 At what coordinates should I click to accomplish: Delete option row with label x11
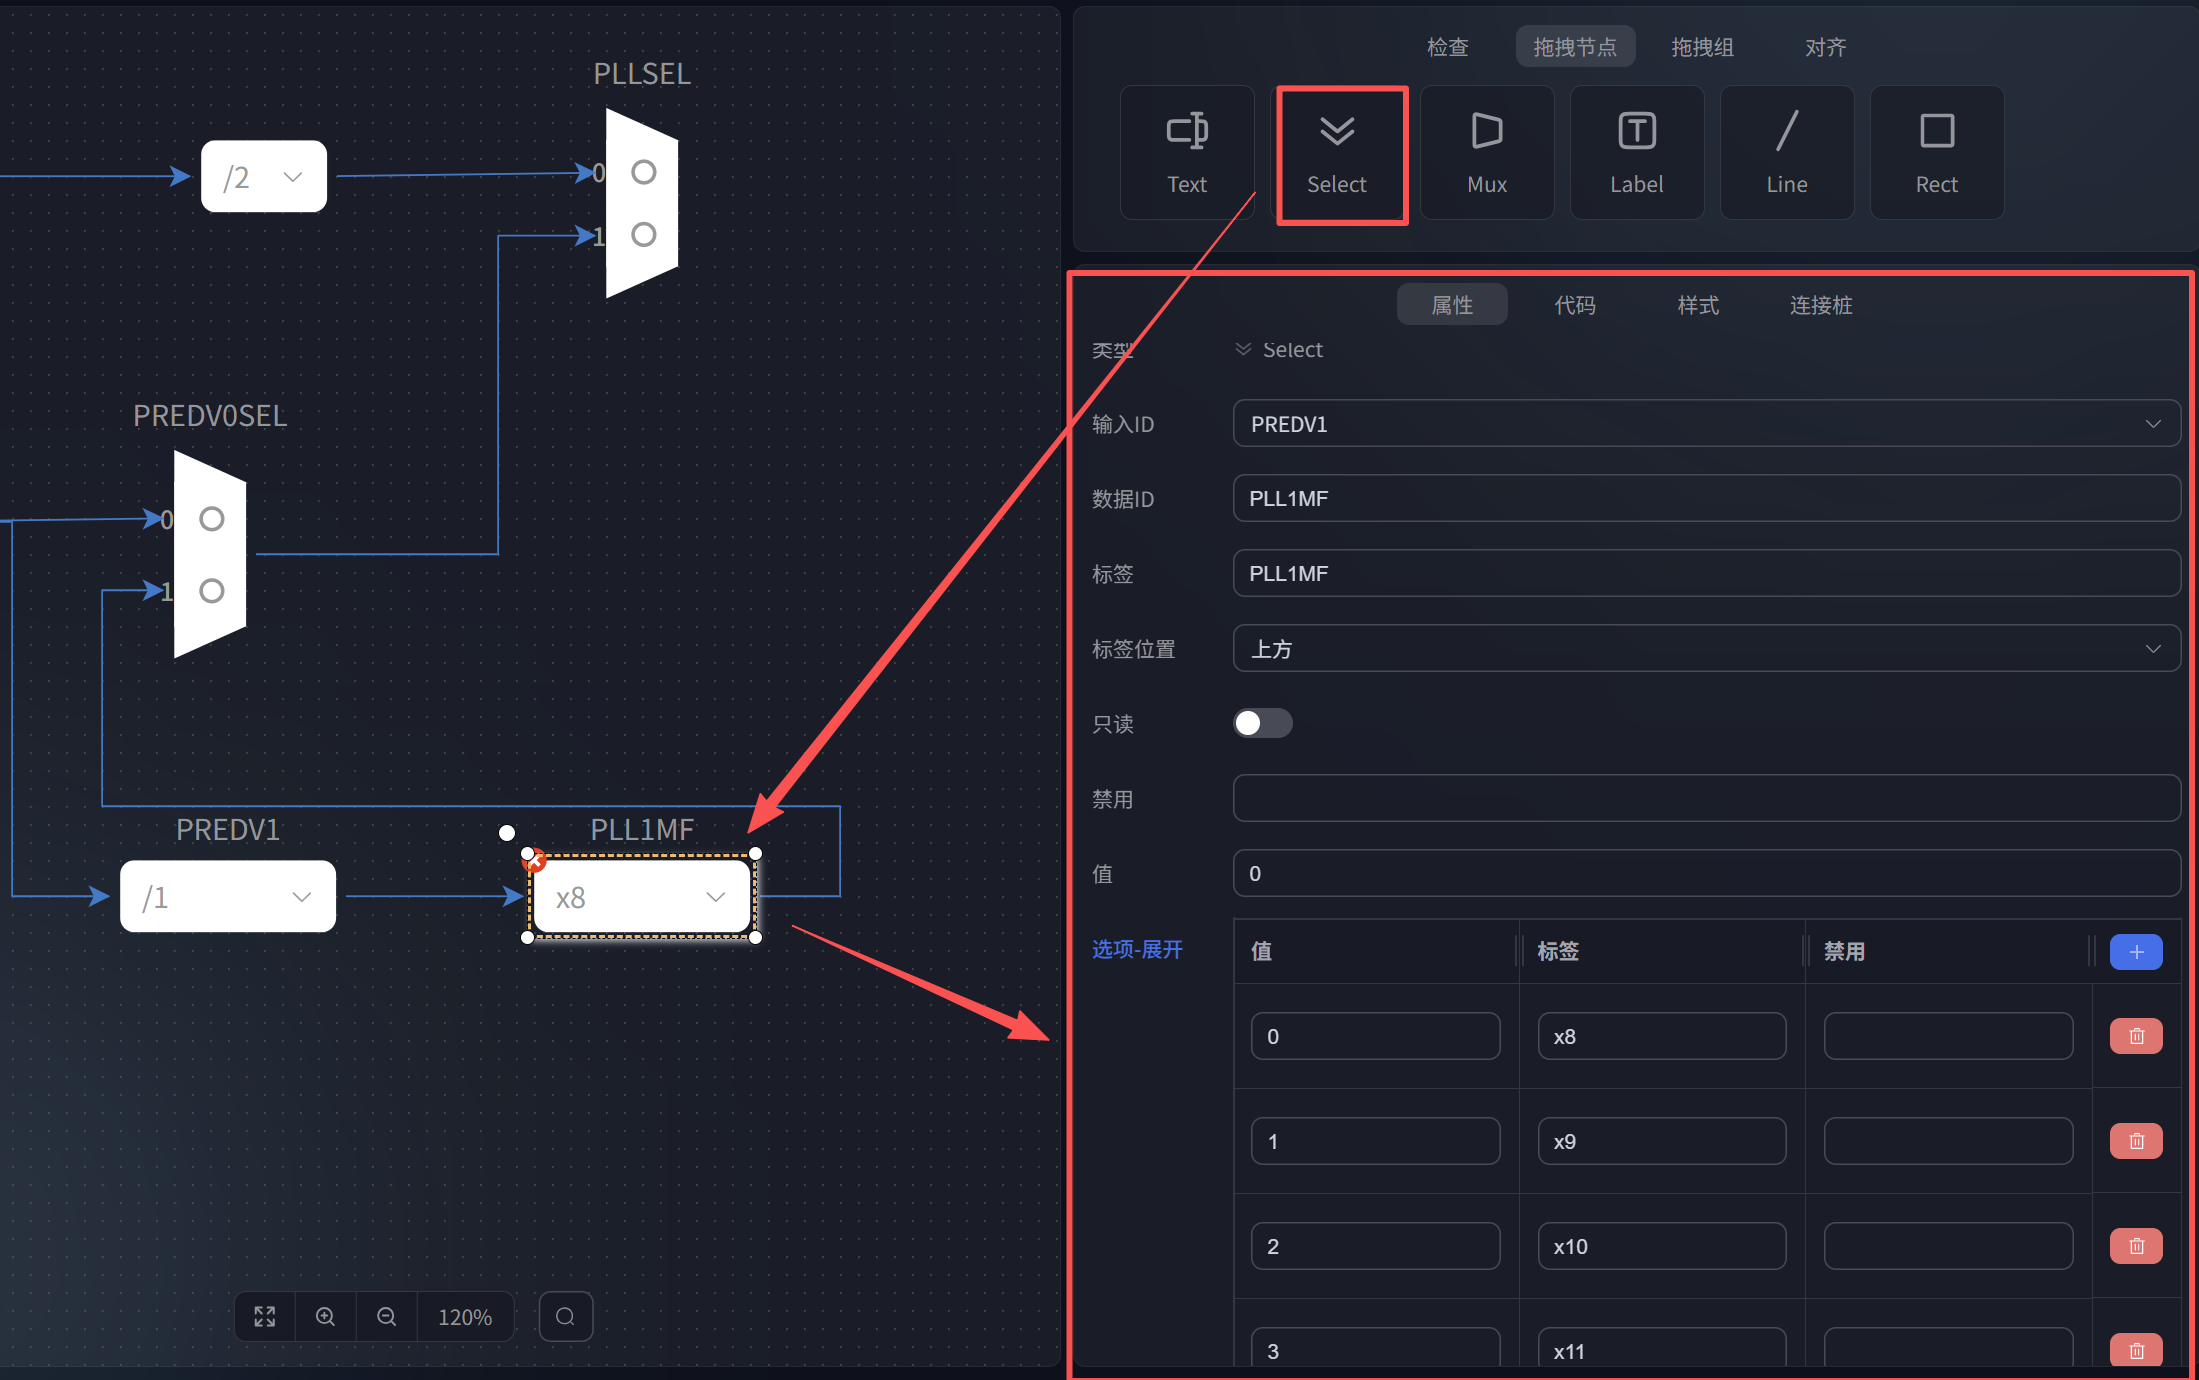(2136, 1351)
